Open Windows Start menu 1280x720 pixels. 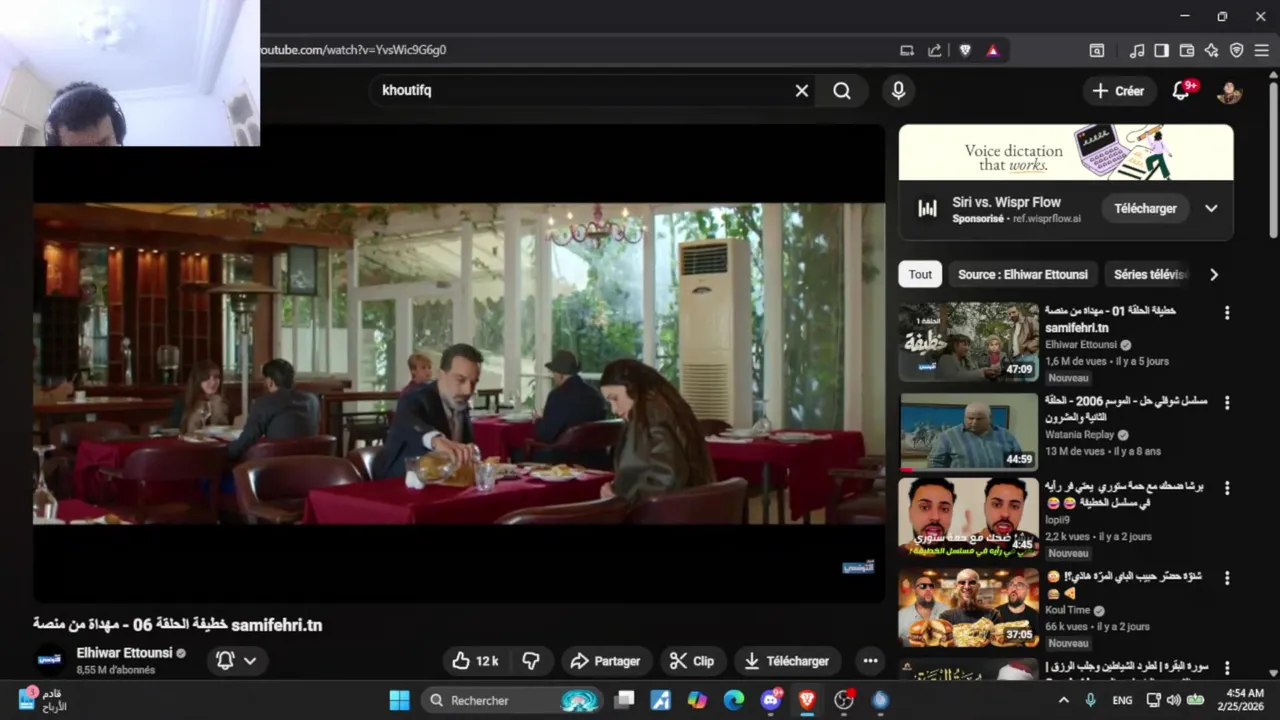399,700
